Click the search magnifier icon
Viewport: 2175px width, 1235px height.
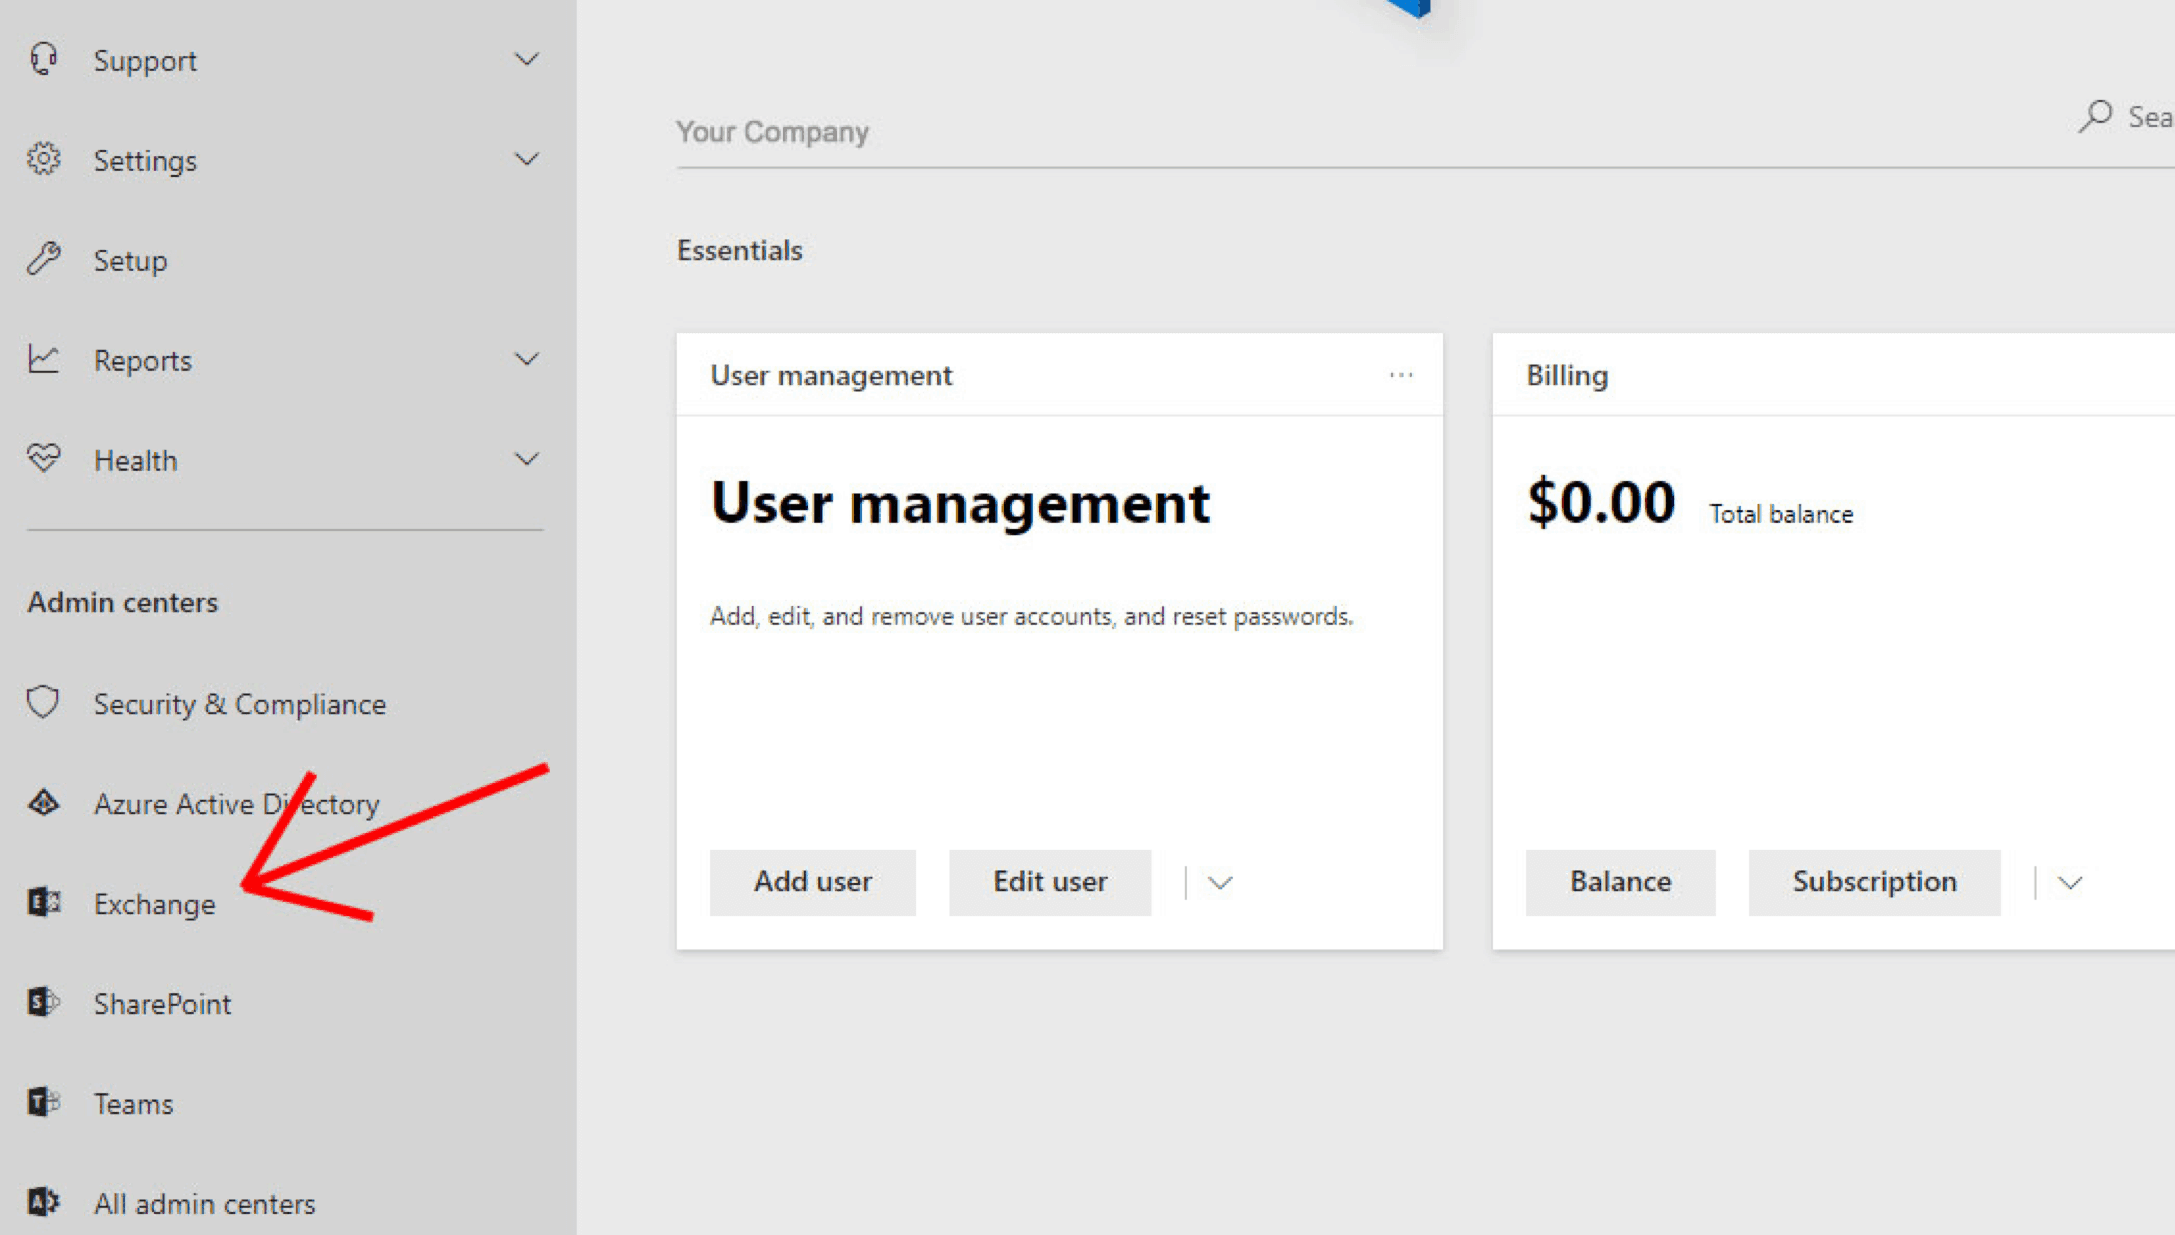point(2095,117)
